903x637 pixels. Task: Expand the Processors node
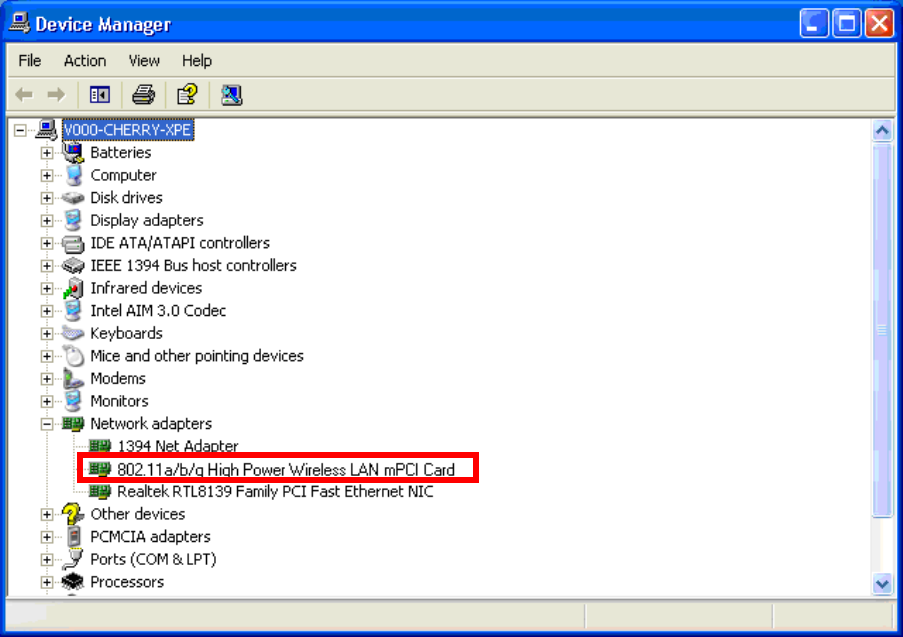(47, 582)
